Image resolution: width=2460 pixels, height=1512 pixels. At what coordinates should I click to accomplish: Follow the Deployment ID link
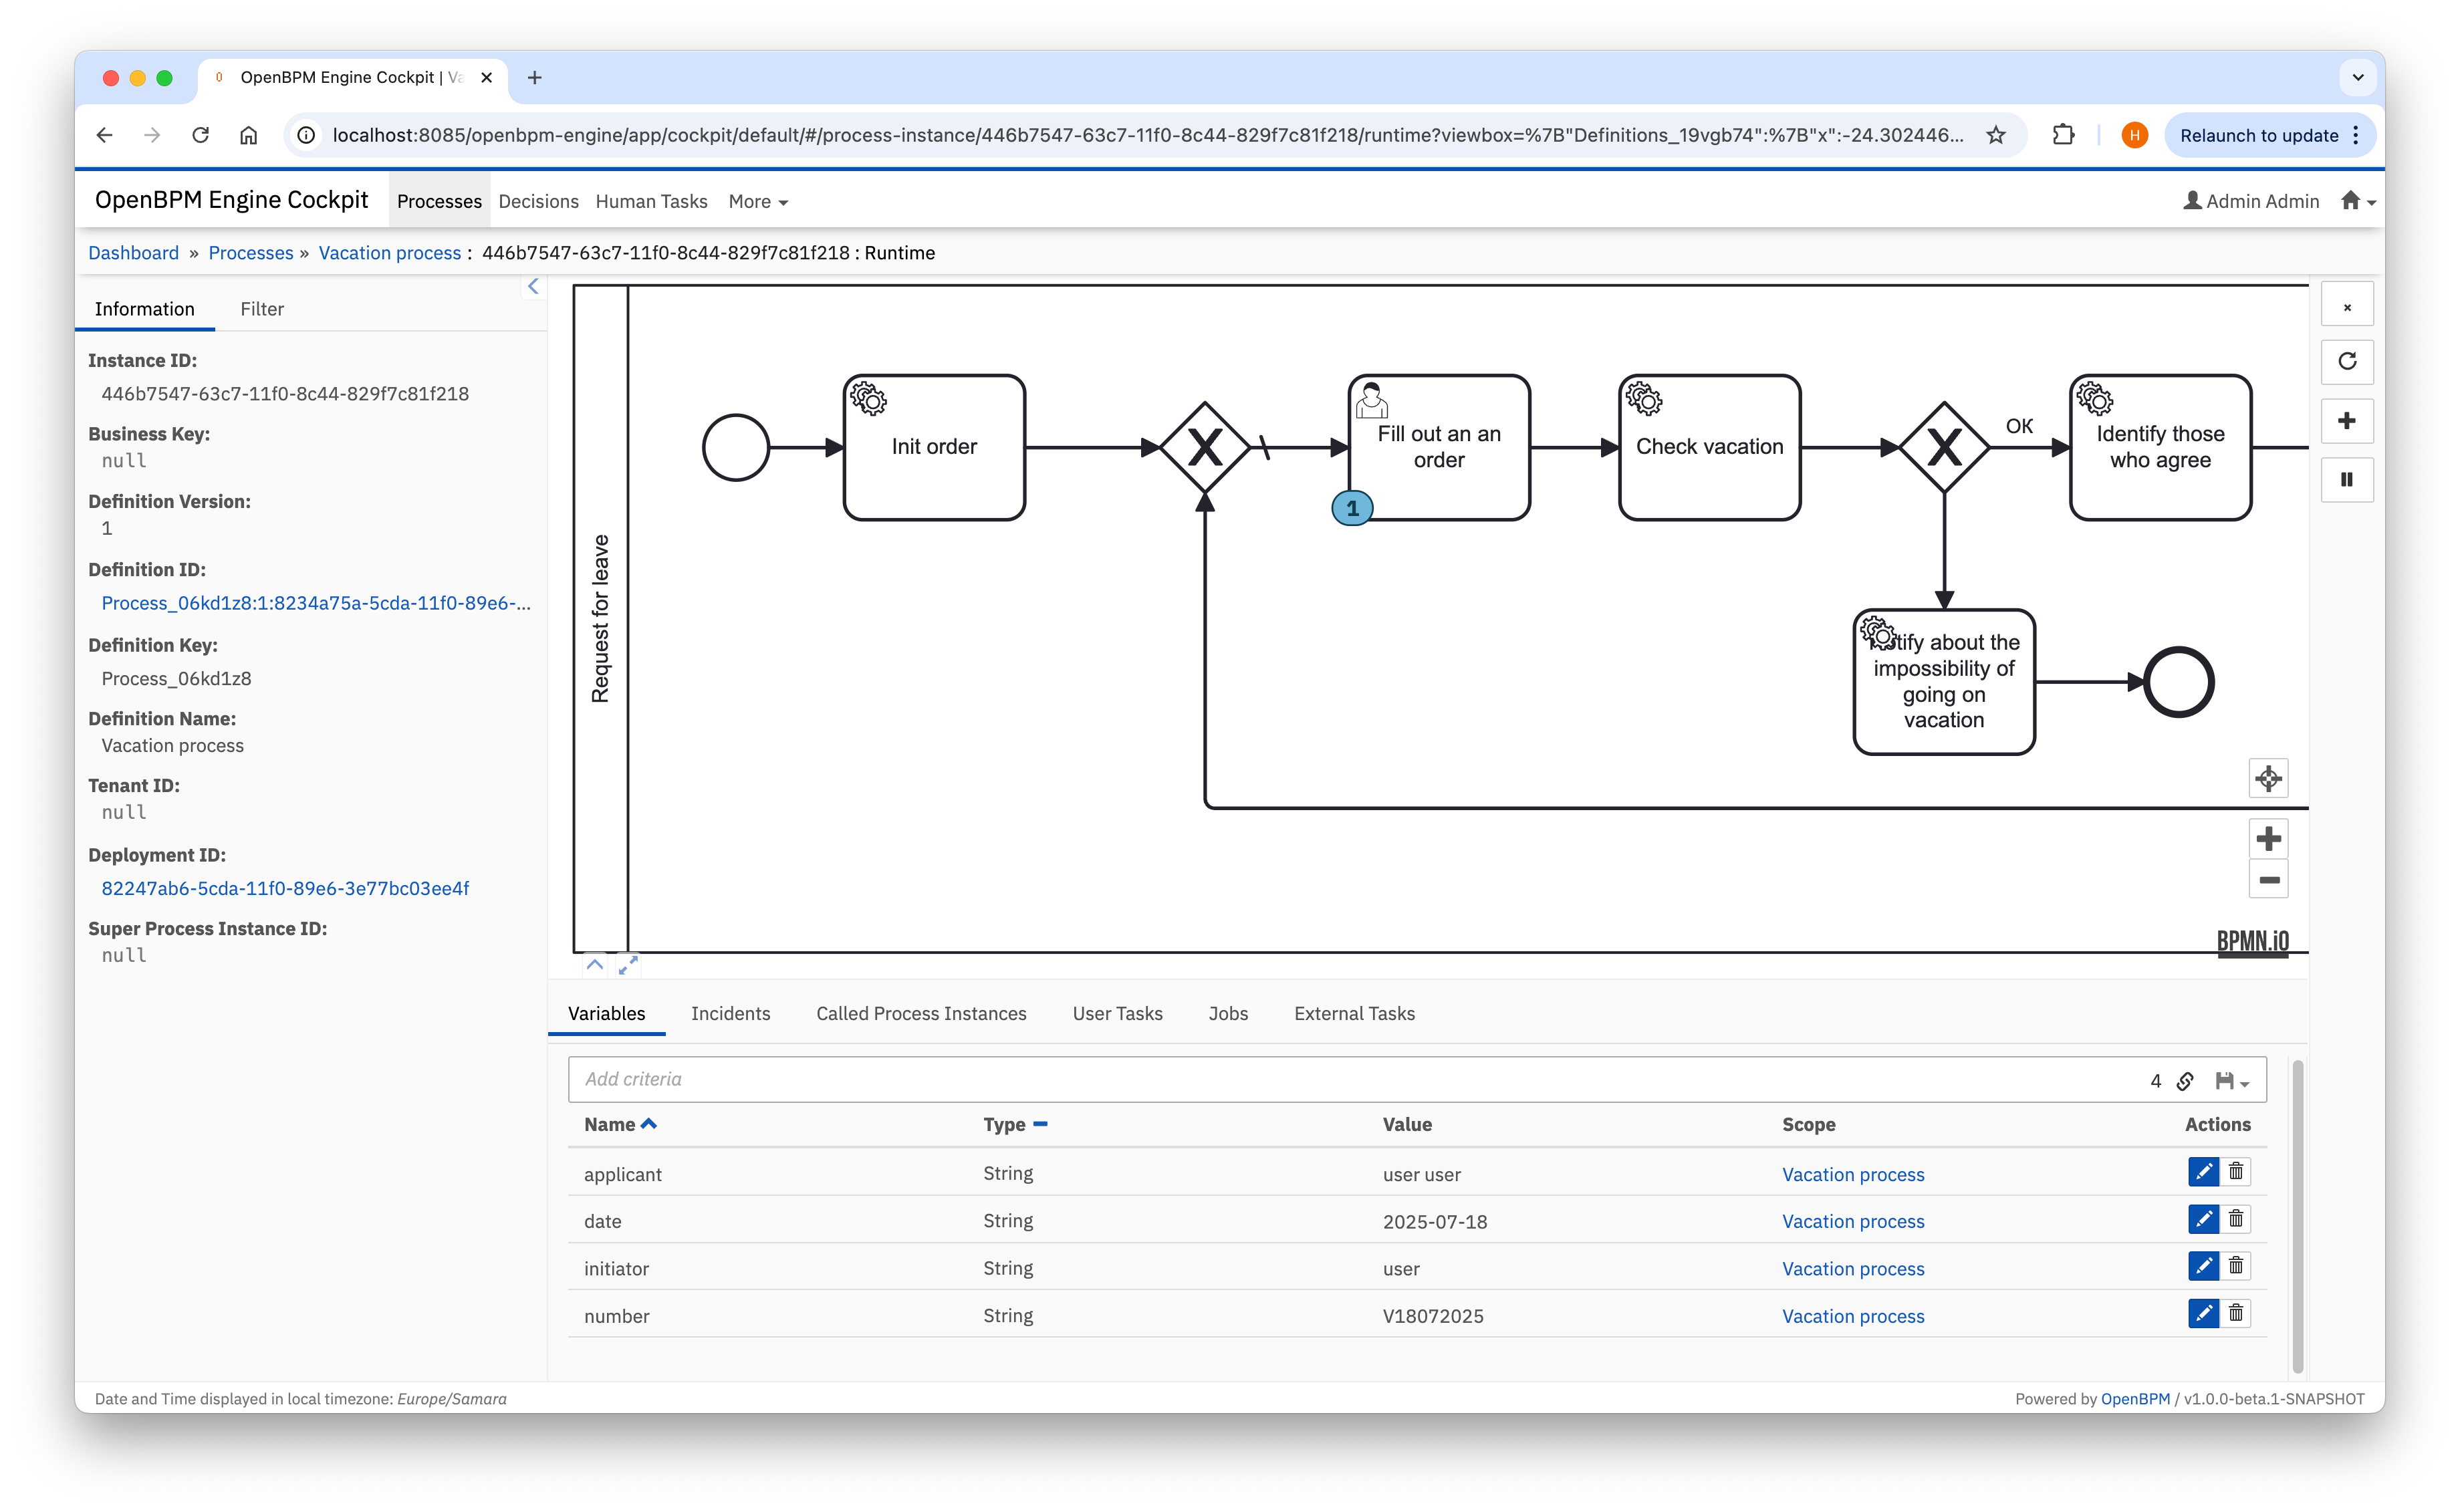tap(285, 888)
